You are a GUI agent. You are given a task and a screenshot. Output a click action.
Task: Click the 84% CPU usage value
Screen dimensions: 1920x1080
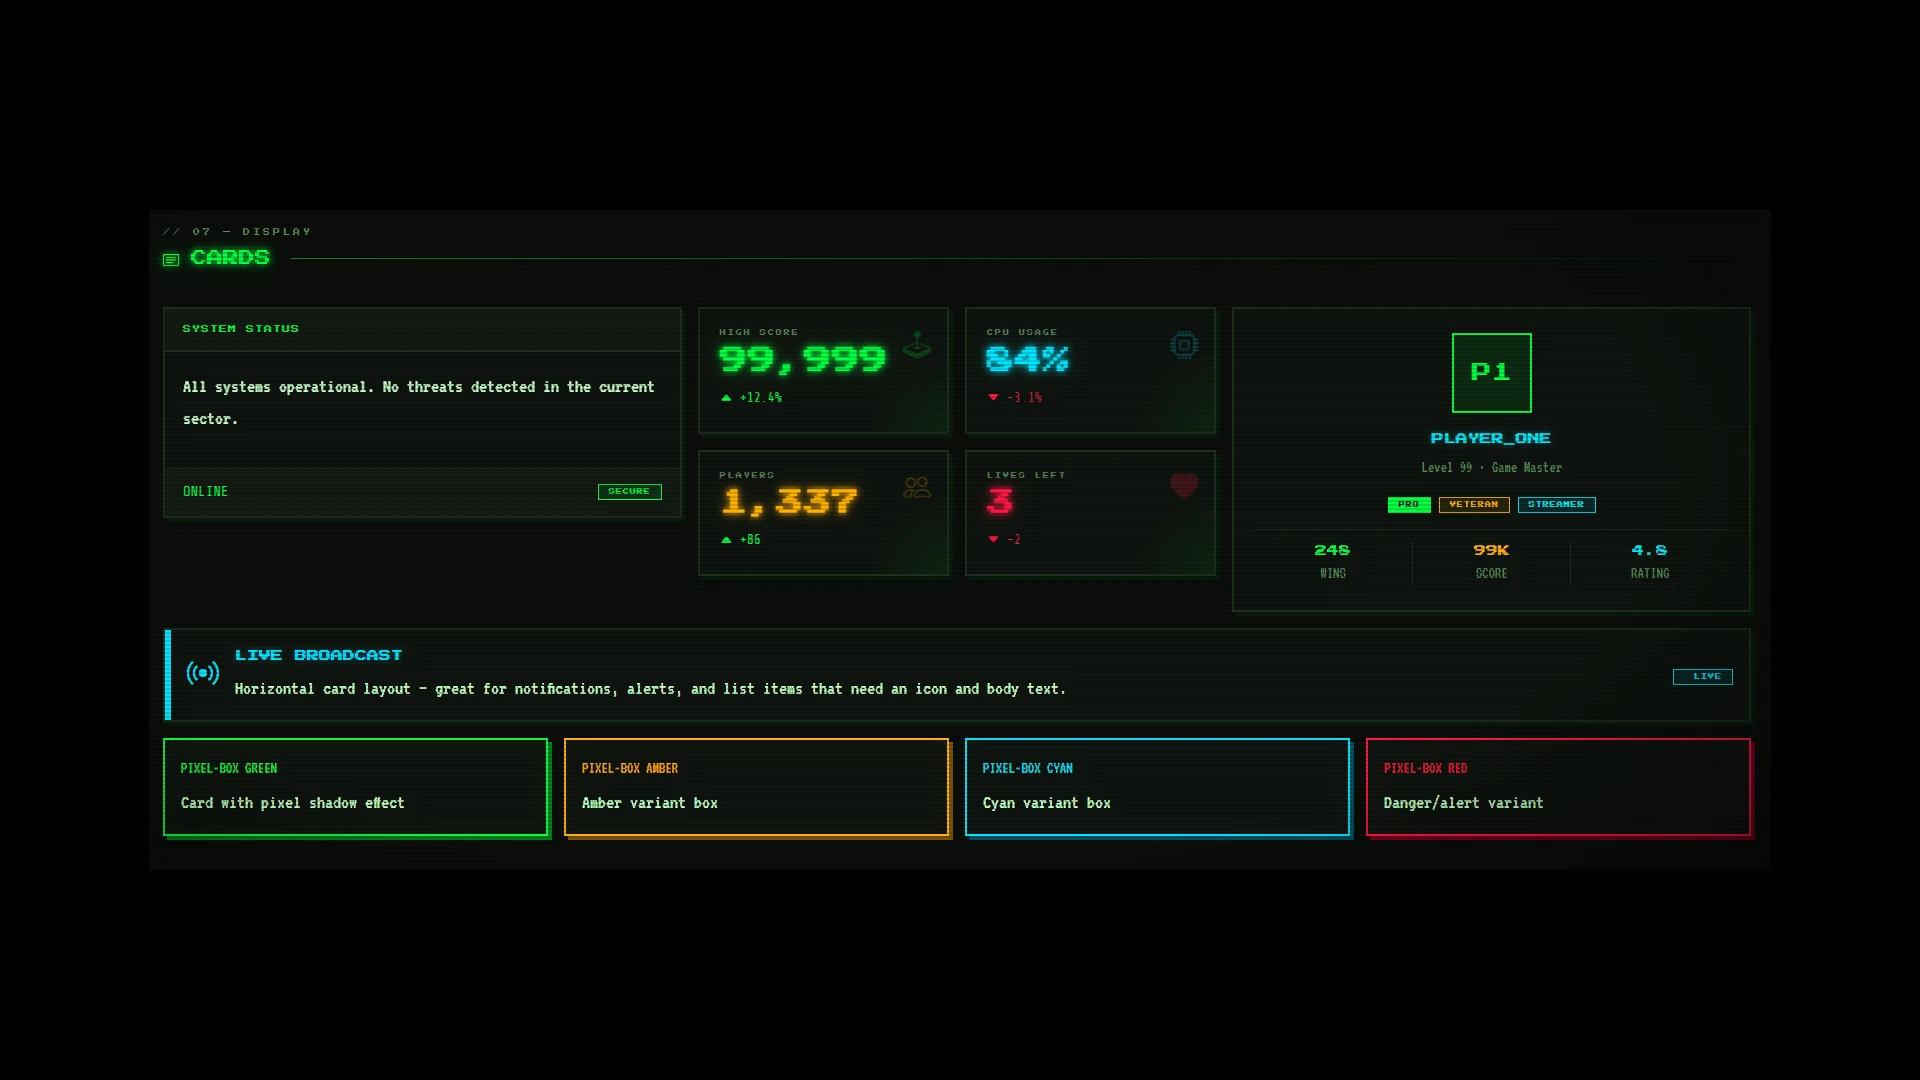pos(1027,360)
